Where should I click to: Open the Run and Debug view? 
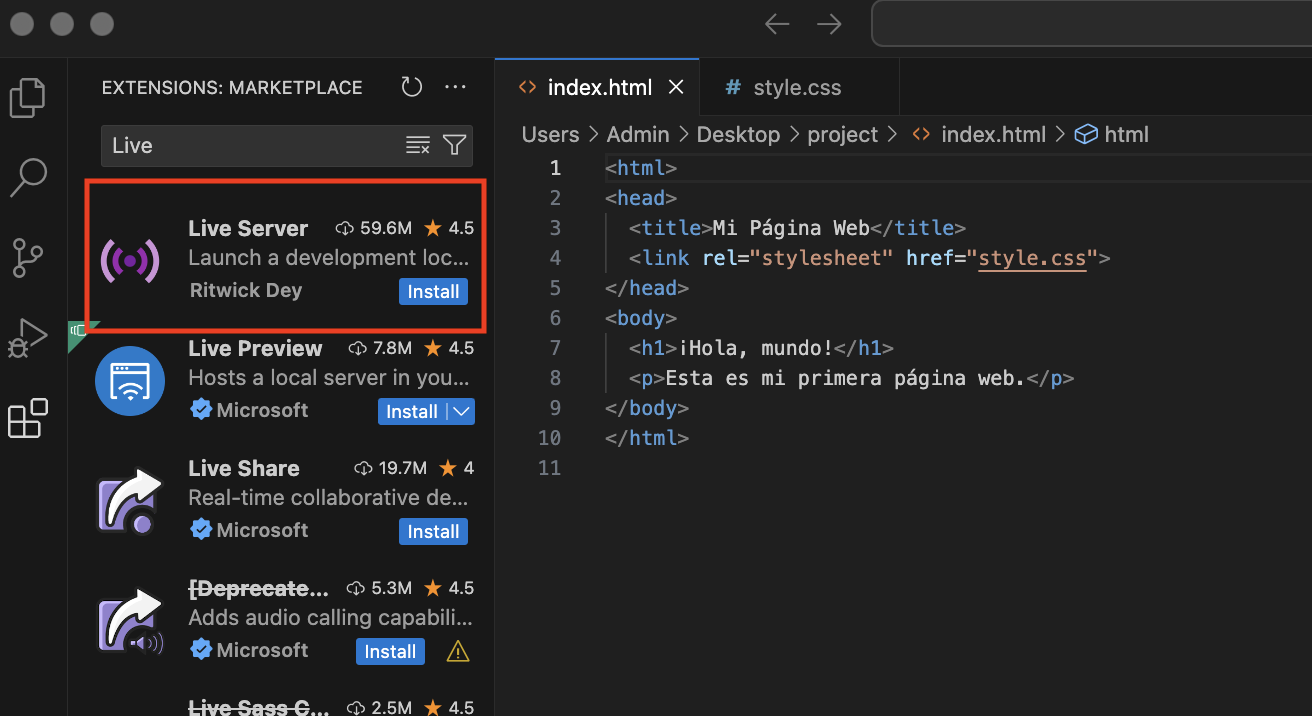click(x=28, y=338)
